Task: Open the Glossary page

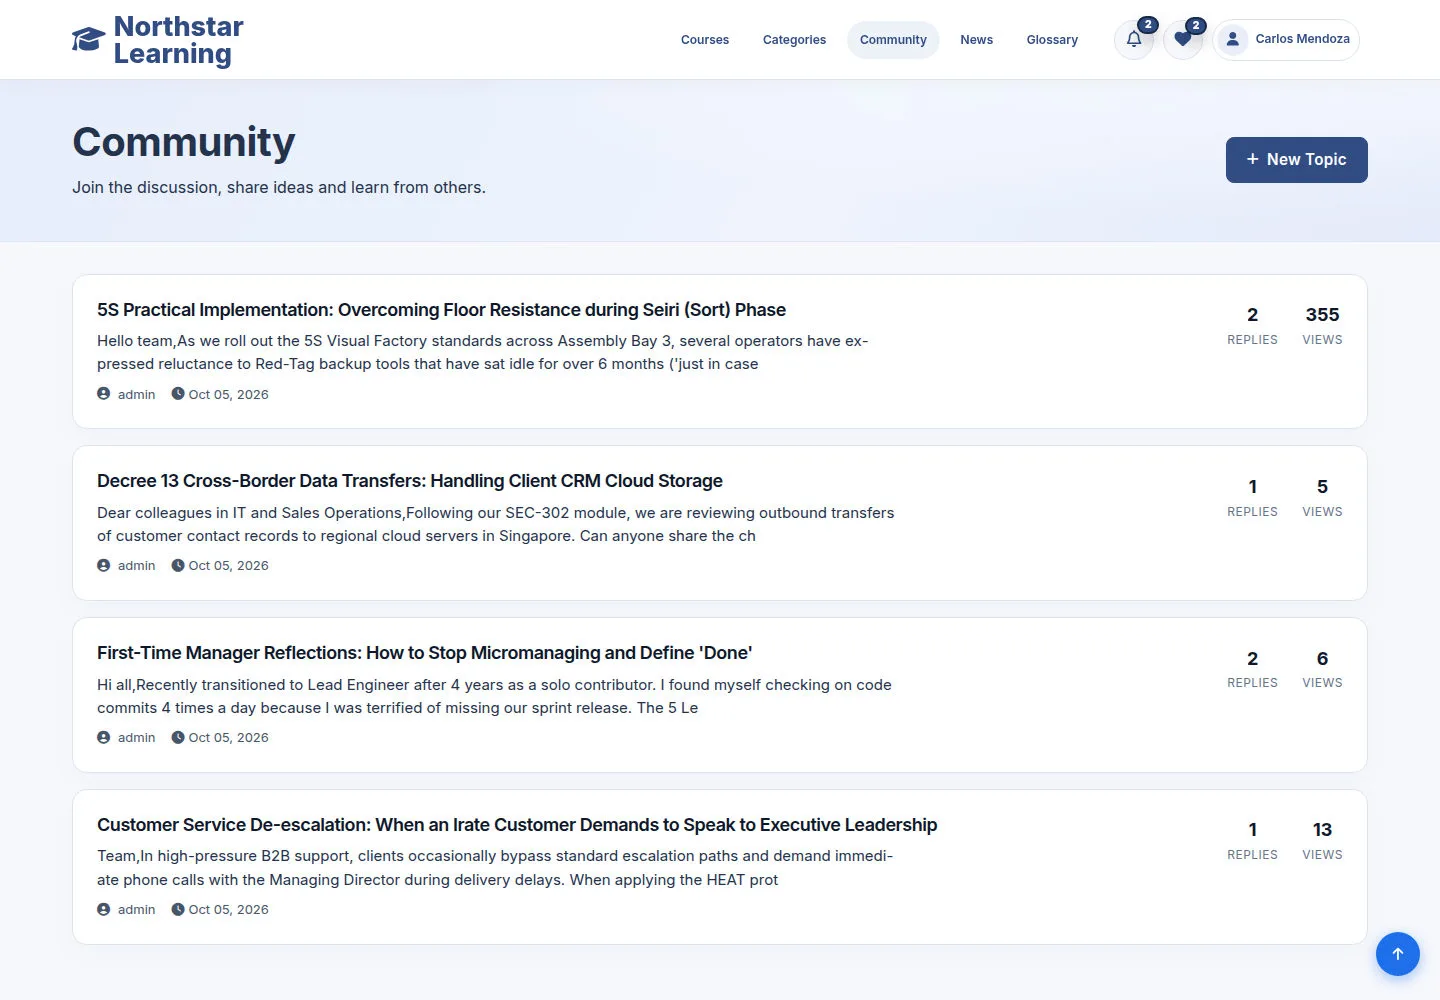Action: pos(1052,40)
